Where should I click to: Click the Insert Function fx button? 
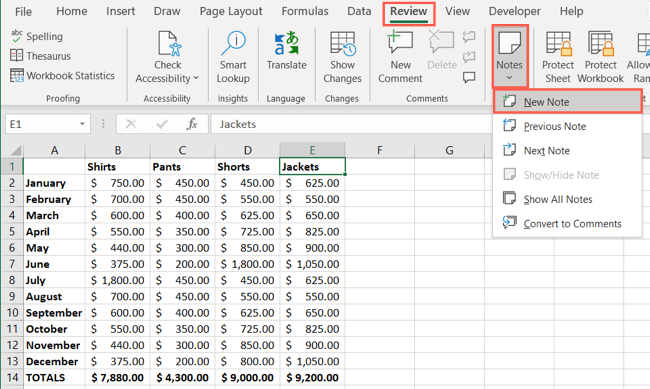point(192,124)
